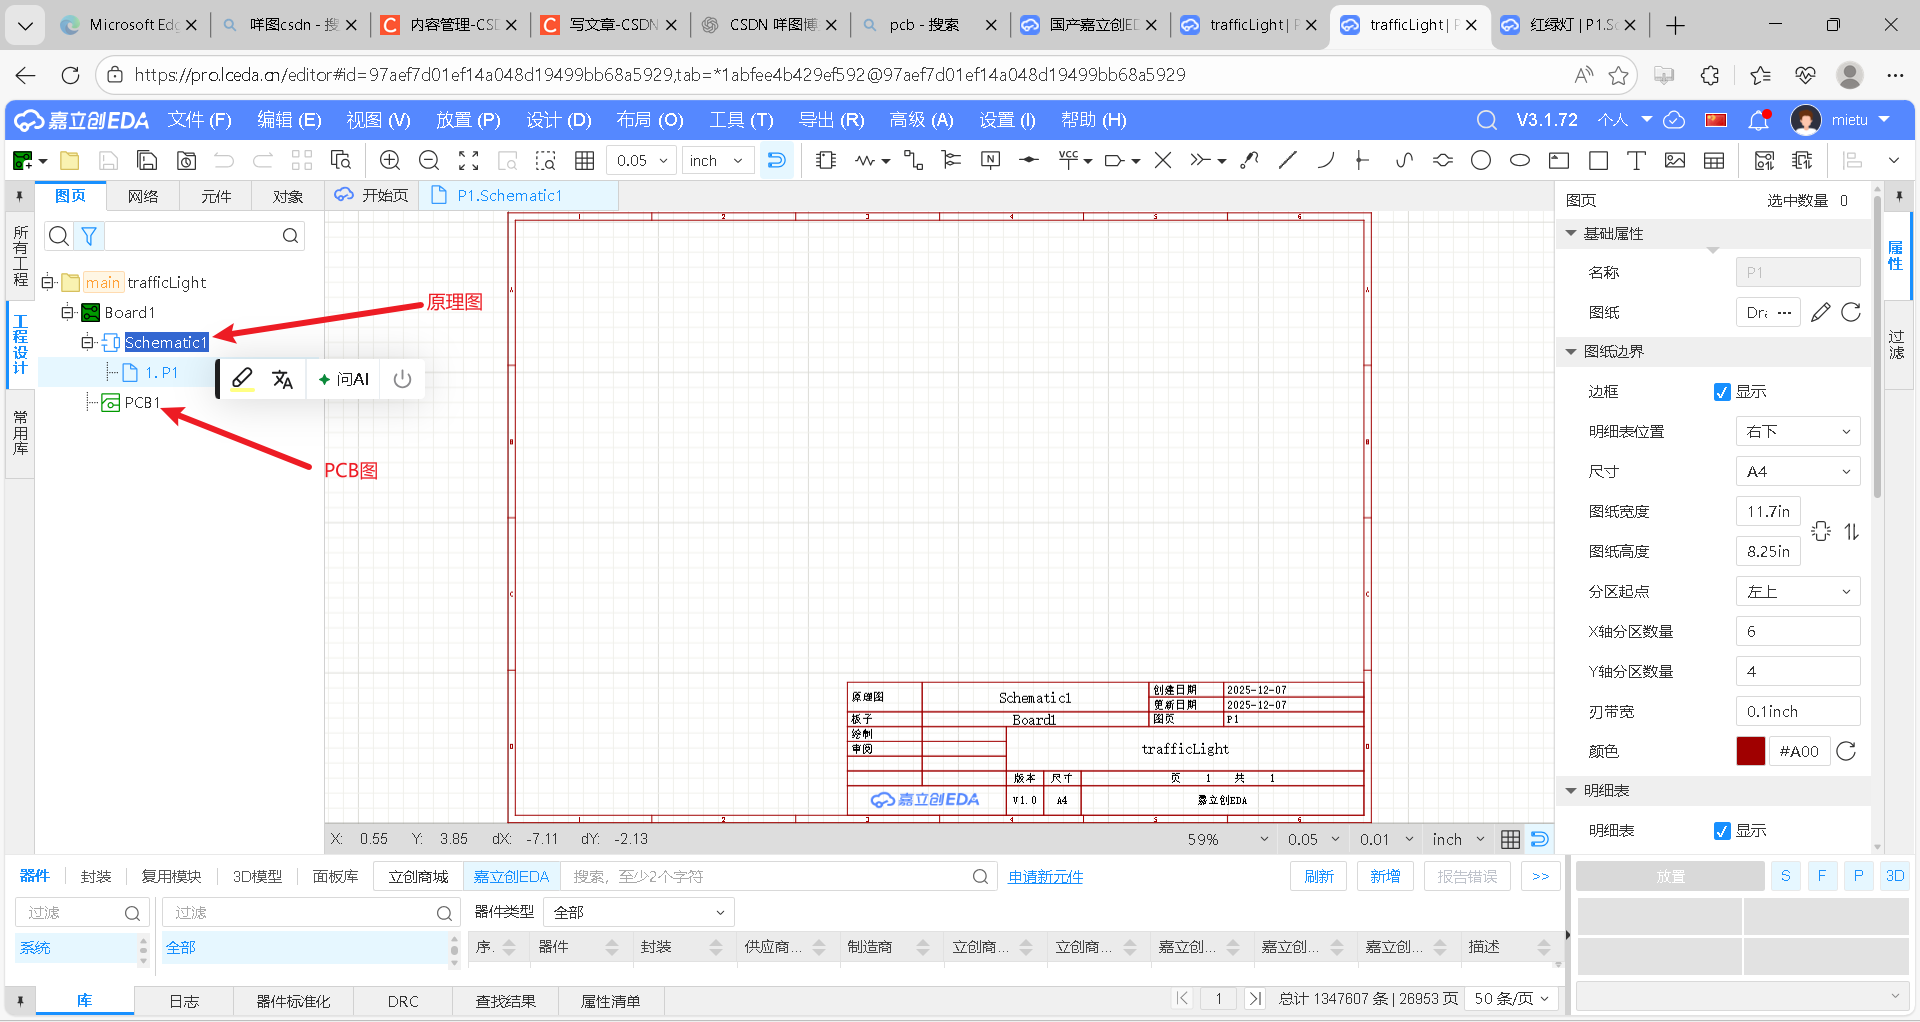The height and width of the screenshot is (1022, 1920).
Task: Click the reset color circular arrow icon
Action: (1846, 751)
